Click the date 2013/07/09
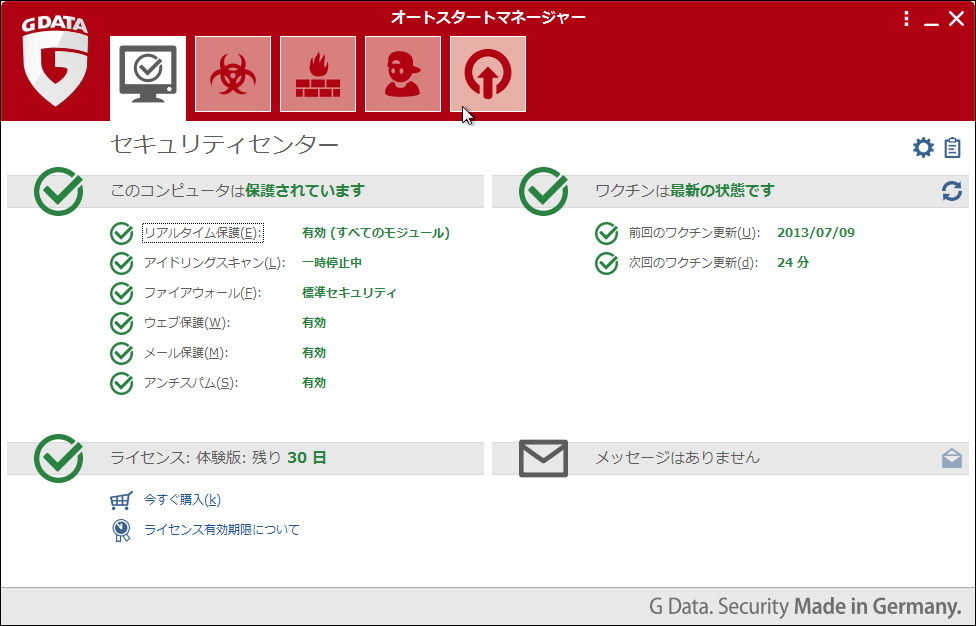Viewport: 976px width, 626px height. pos(816,233)
